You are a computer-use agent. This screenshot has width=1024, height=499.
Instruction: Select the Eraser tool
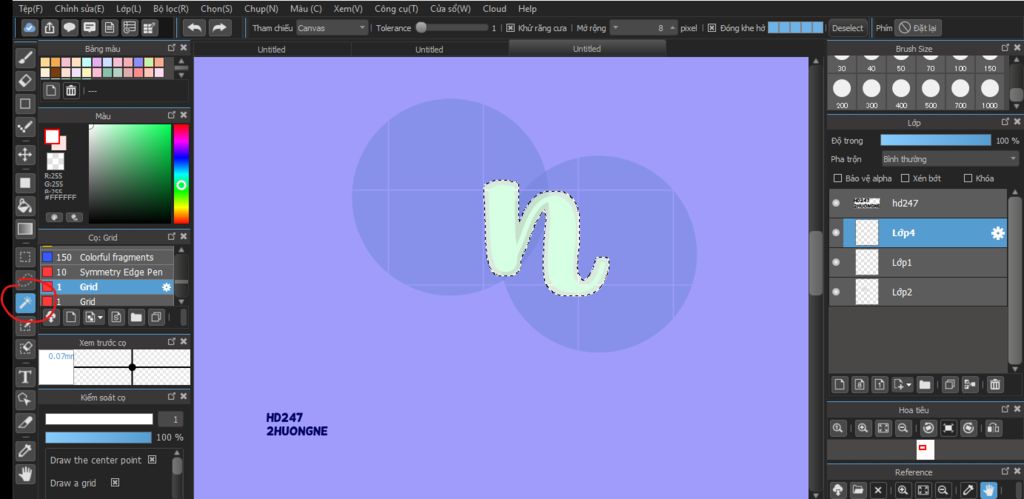[25, 80]
